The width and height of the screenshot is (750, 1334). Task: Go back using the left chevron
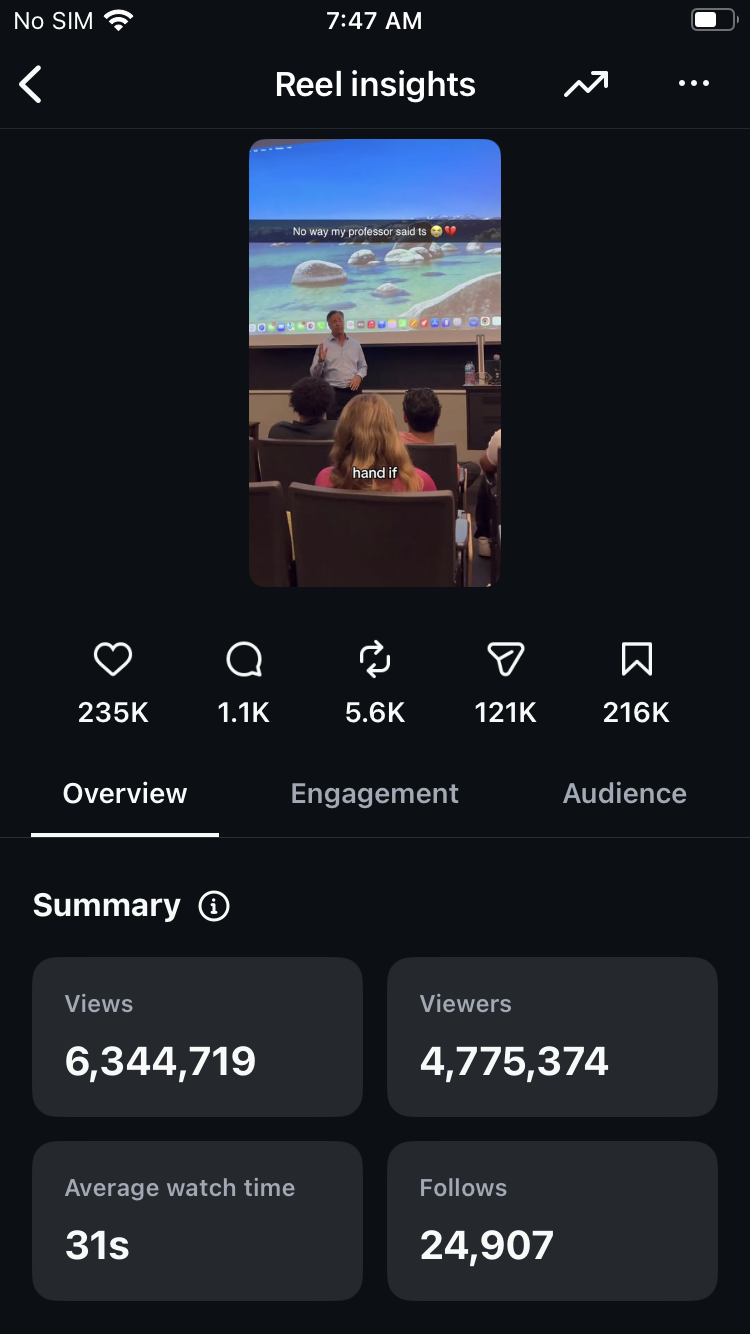tap(31, 85)
